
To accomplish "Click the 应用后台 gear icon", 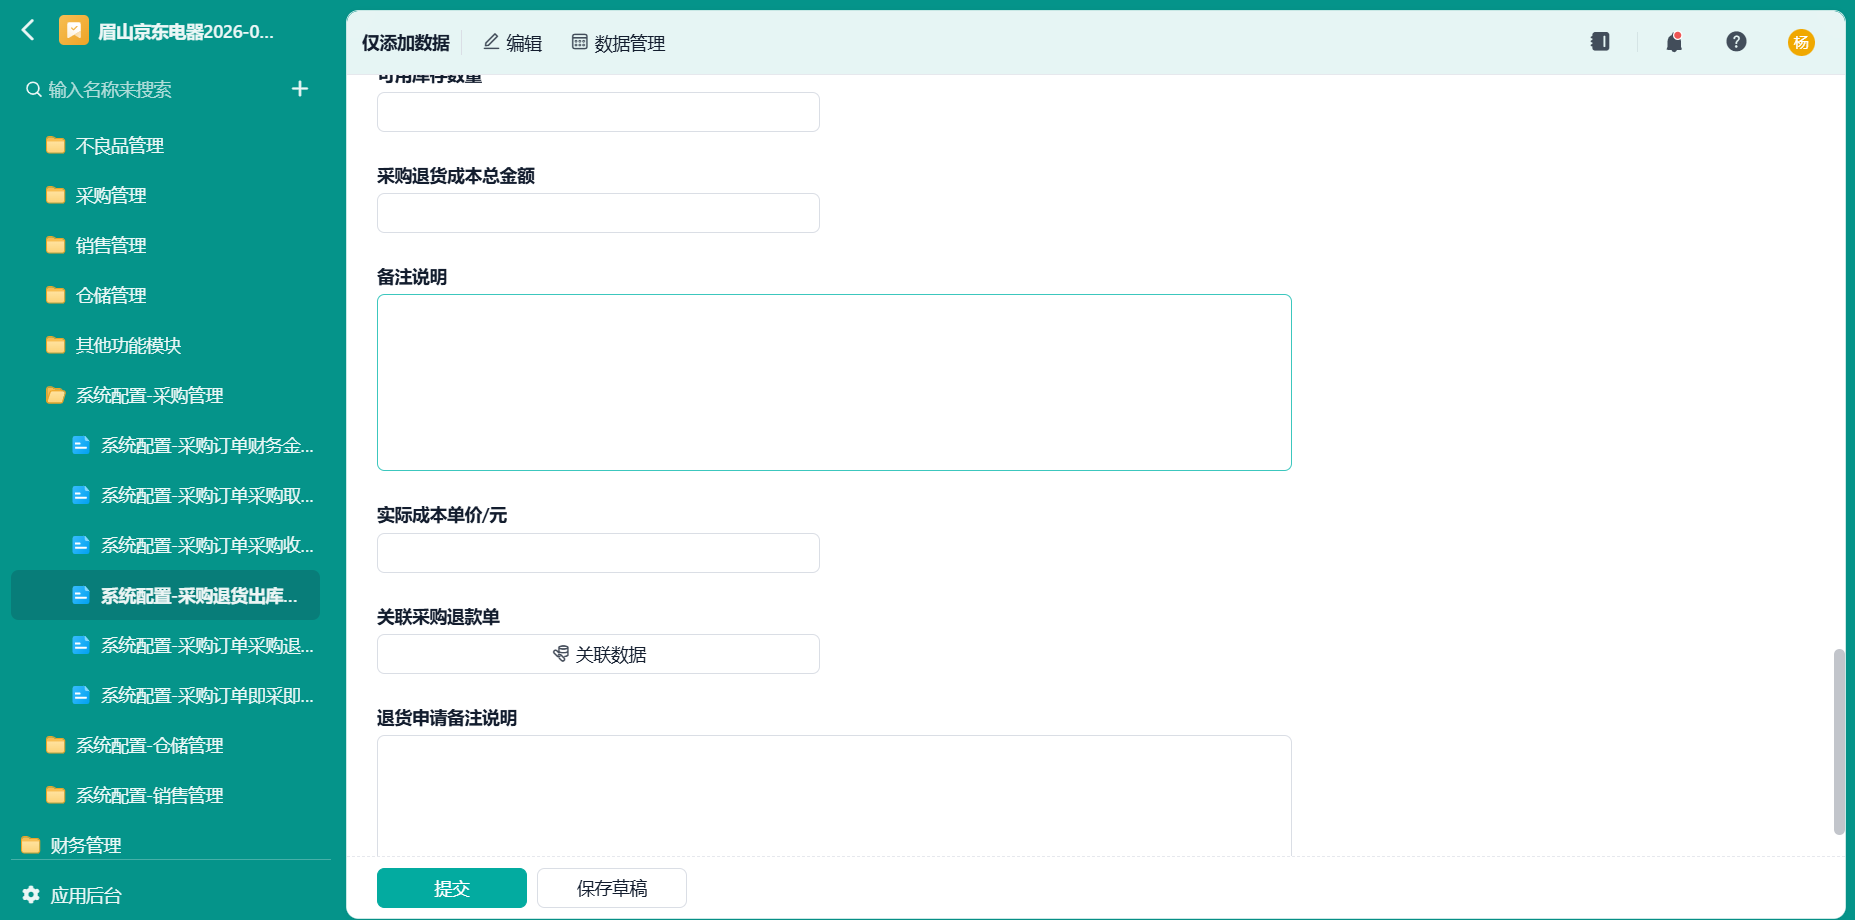I will click(31, 895).
